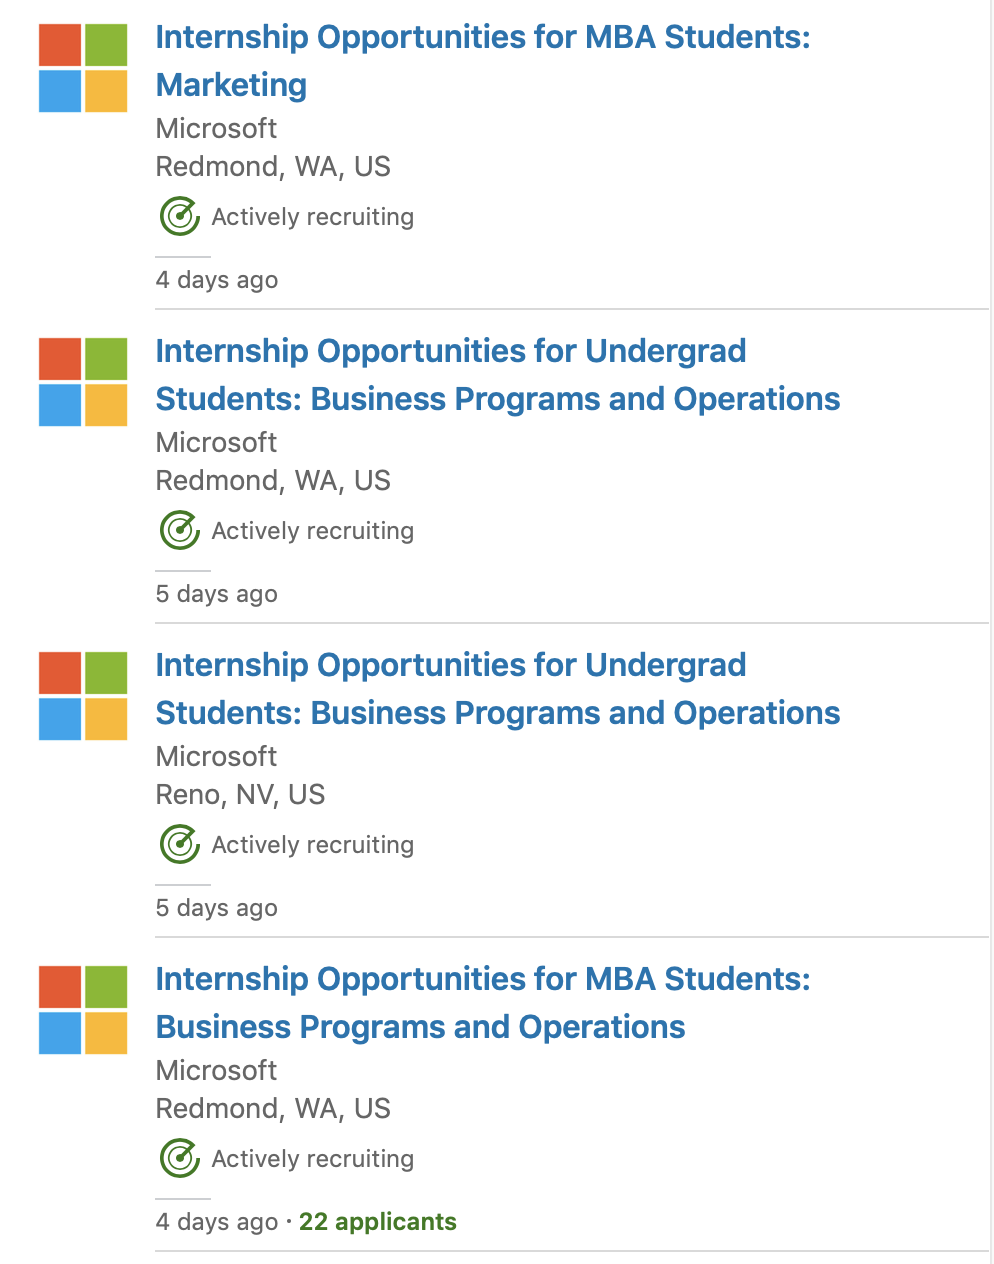Open MBA Students: Business Programs and Operations posting

[482, 980]
